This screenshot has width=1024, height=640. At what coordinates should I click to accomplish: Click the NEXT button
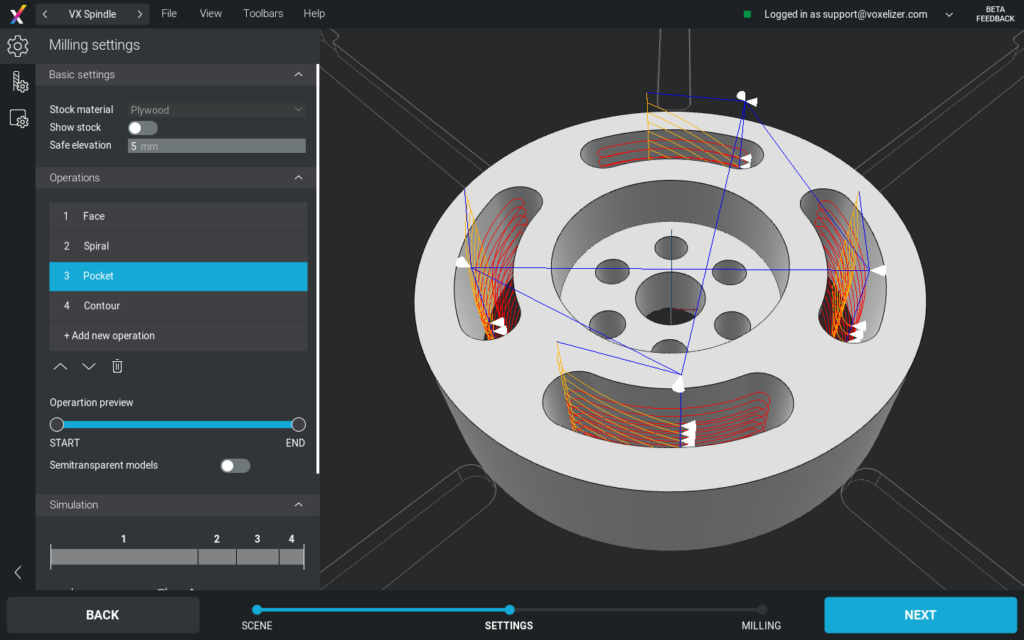coord(919,614)
